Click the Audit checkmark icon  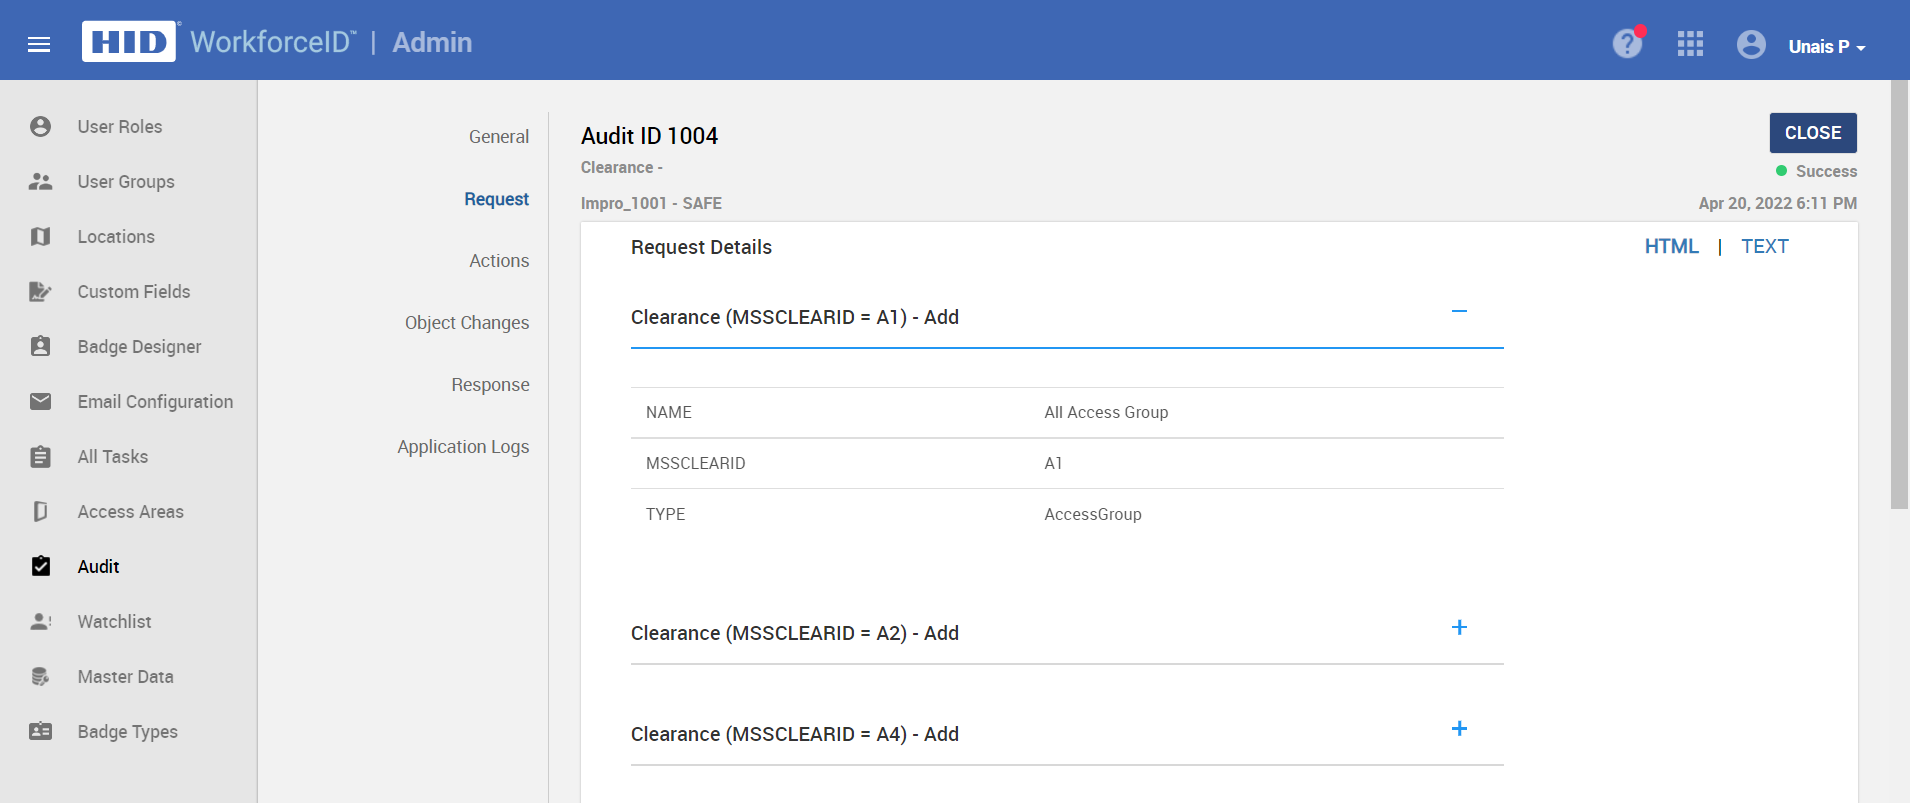[40, 566]
